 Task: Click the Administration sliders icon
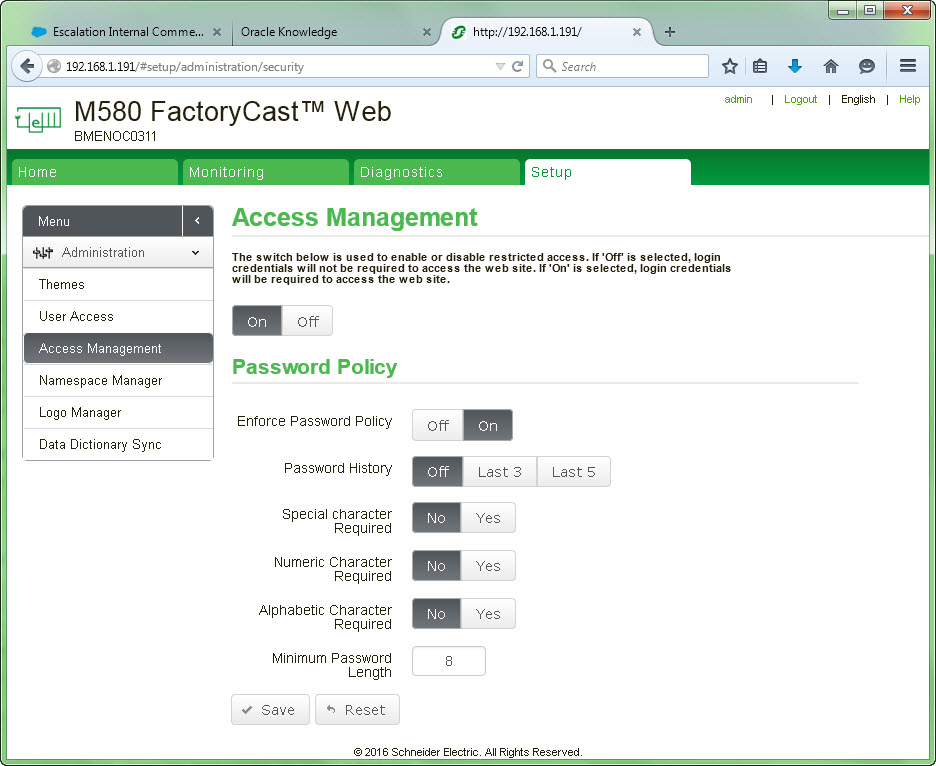click(x=43, y=253)
